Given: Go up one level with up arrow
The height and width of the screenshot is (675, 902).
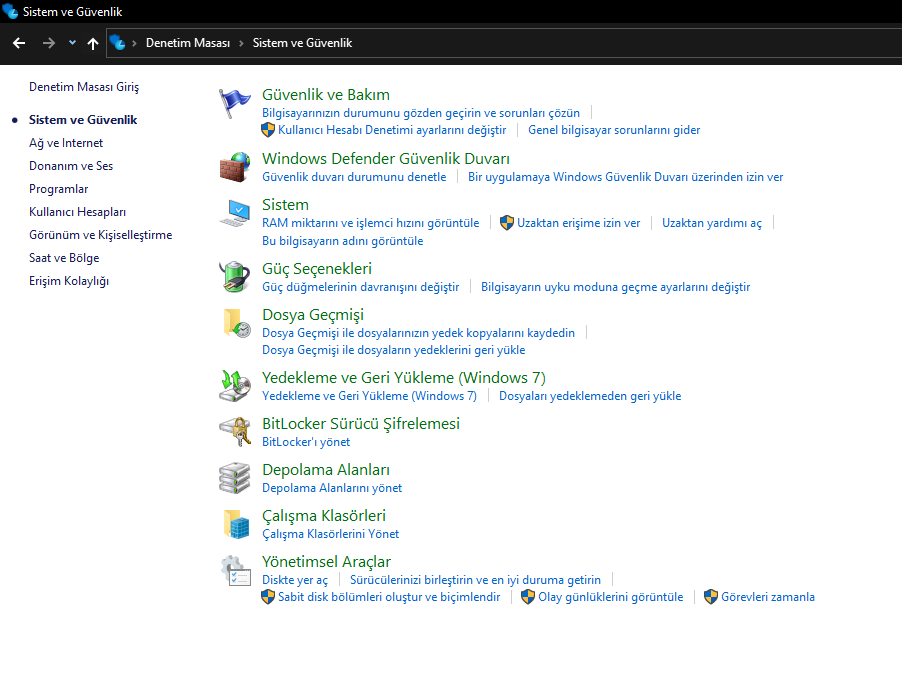Looking at the screenshot, I should click(93, 43).
